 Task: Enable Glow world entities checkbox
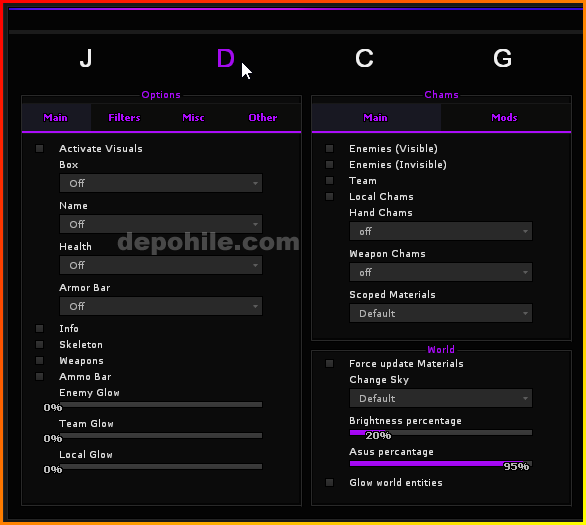(329, 483)
